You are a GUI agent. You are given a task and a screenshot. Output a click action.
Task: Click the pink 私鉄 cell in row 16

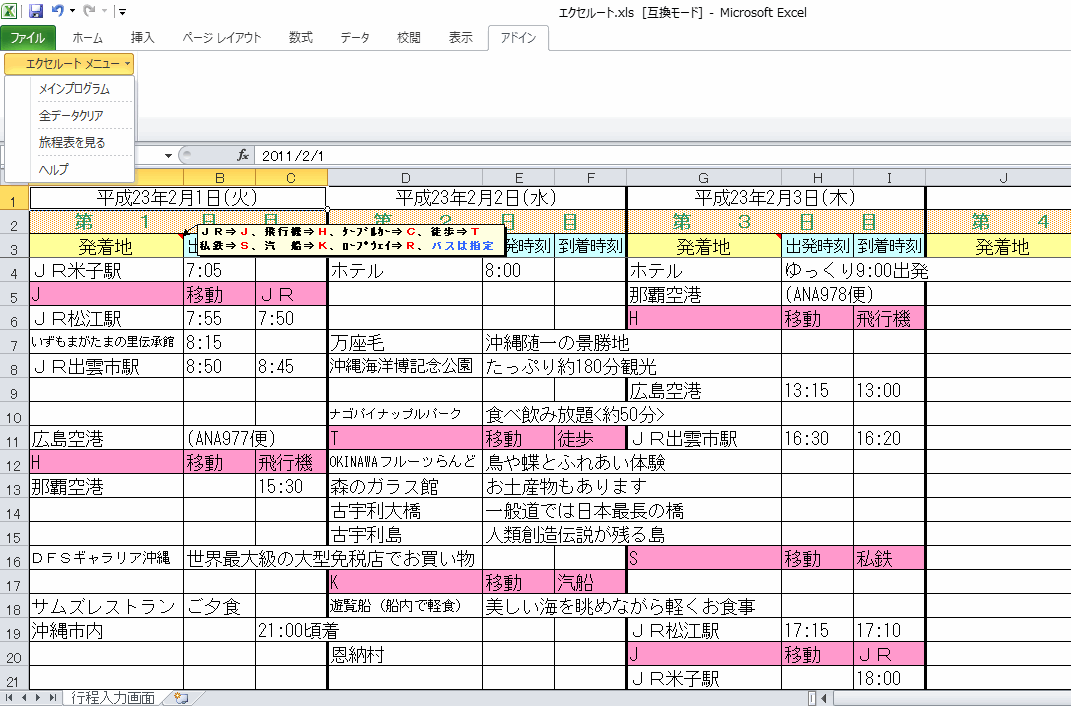click(889, 558)
